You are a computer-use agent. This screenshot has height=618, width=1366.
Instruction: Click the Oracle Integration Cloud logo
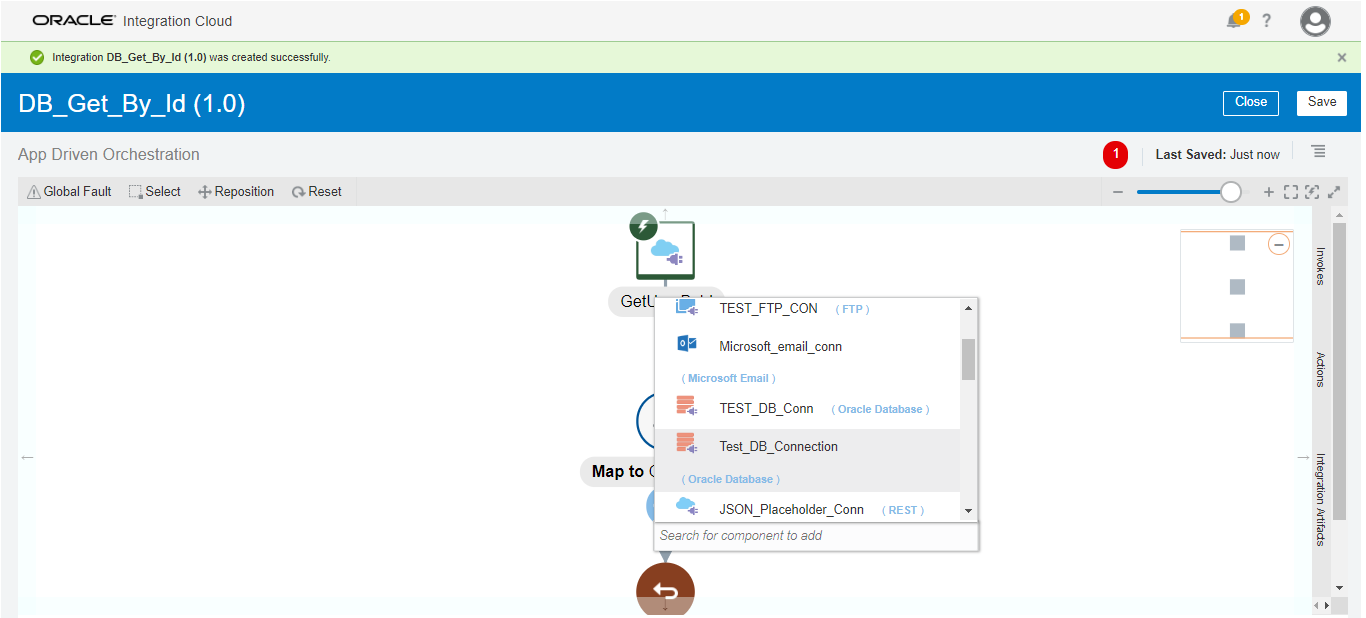(132, 20)
